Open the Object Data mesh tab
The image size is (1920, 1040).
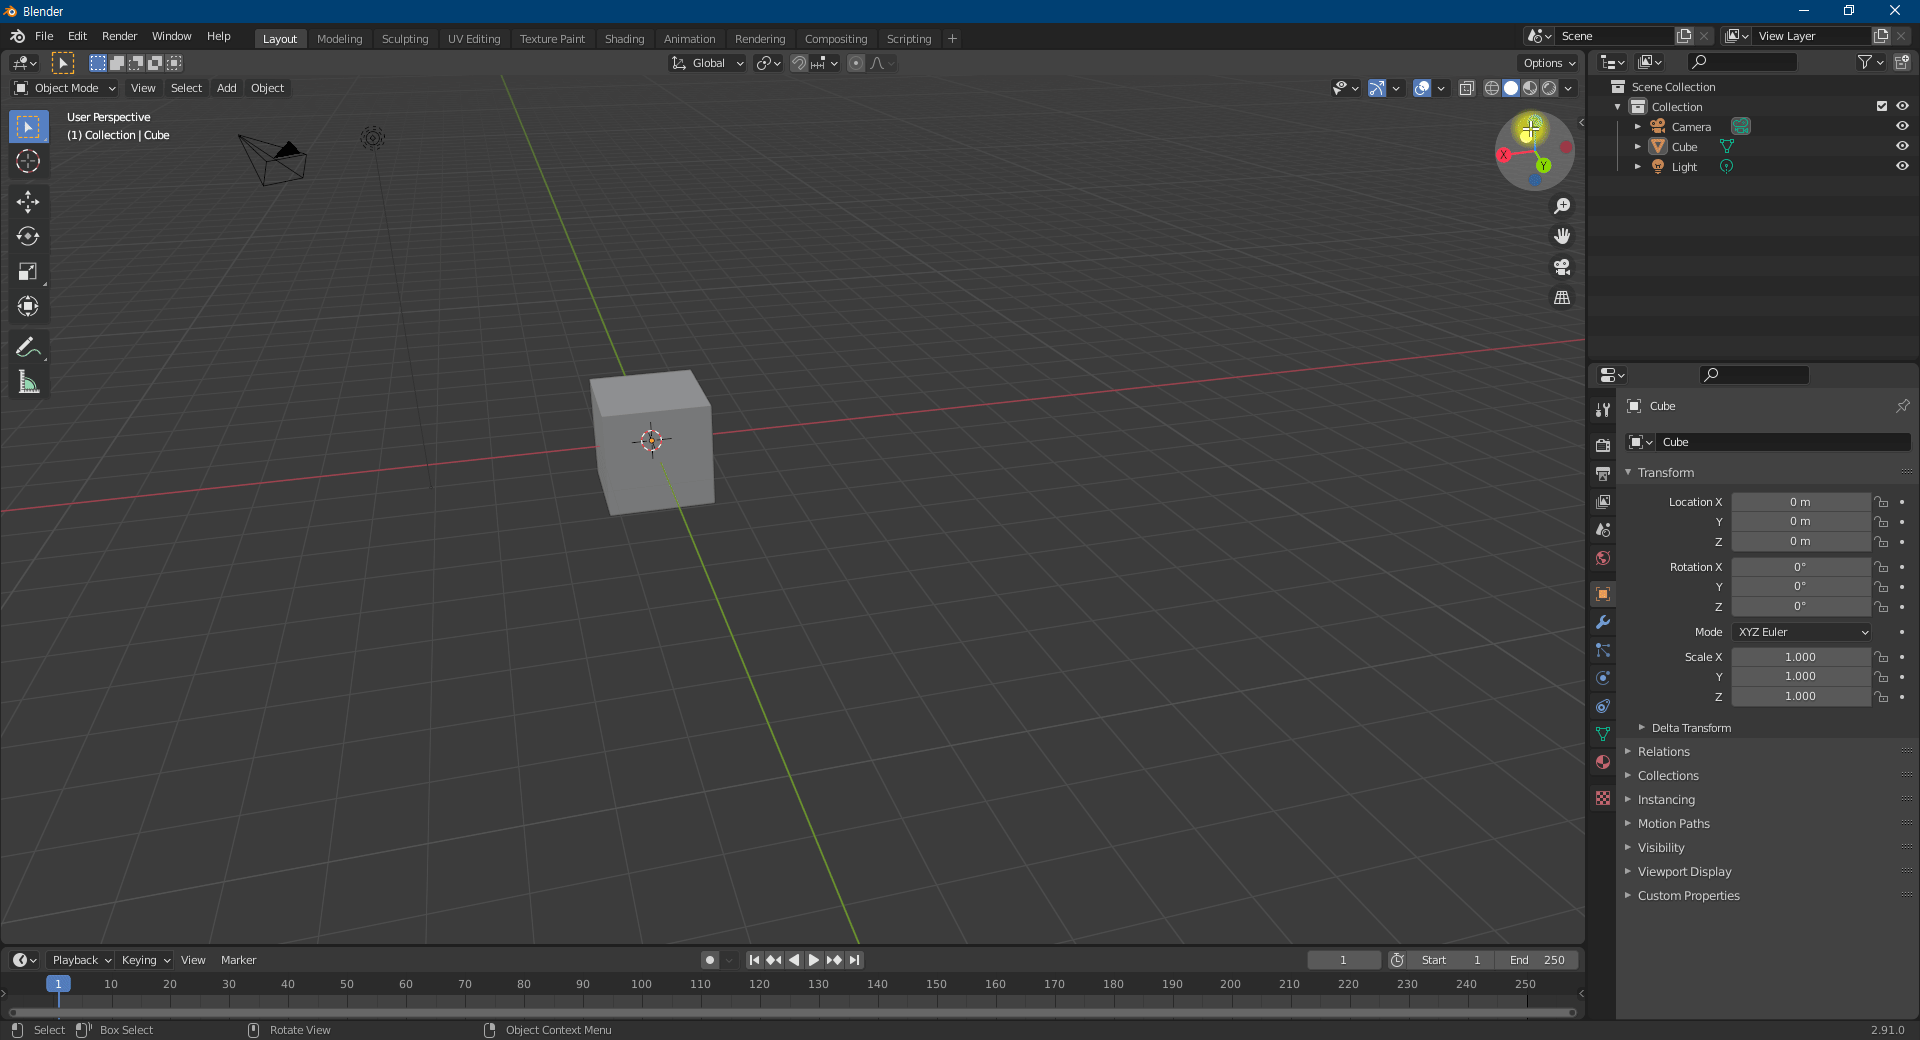1603,734
